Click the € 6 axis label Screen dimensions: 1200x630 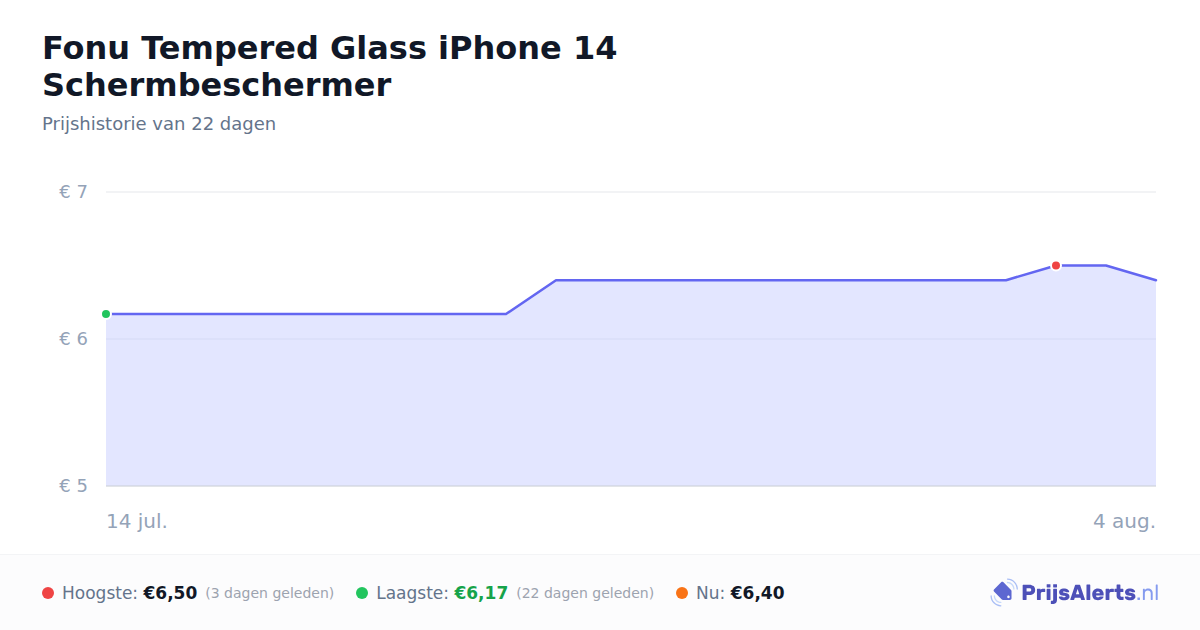point(73,339)
